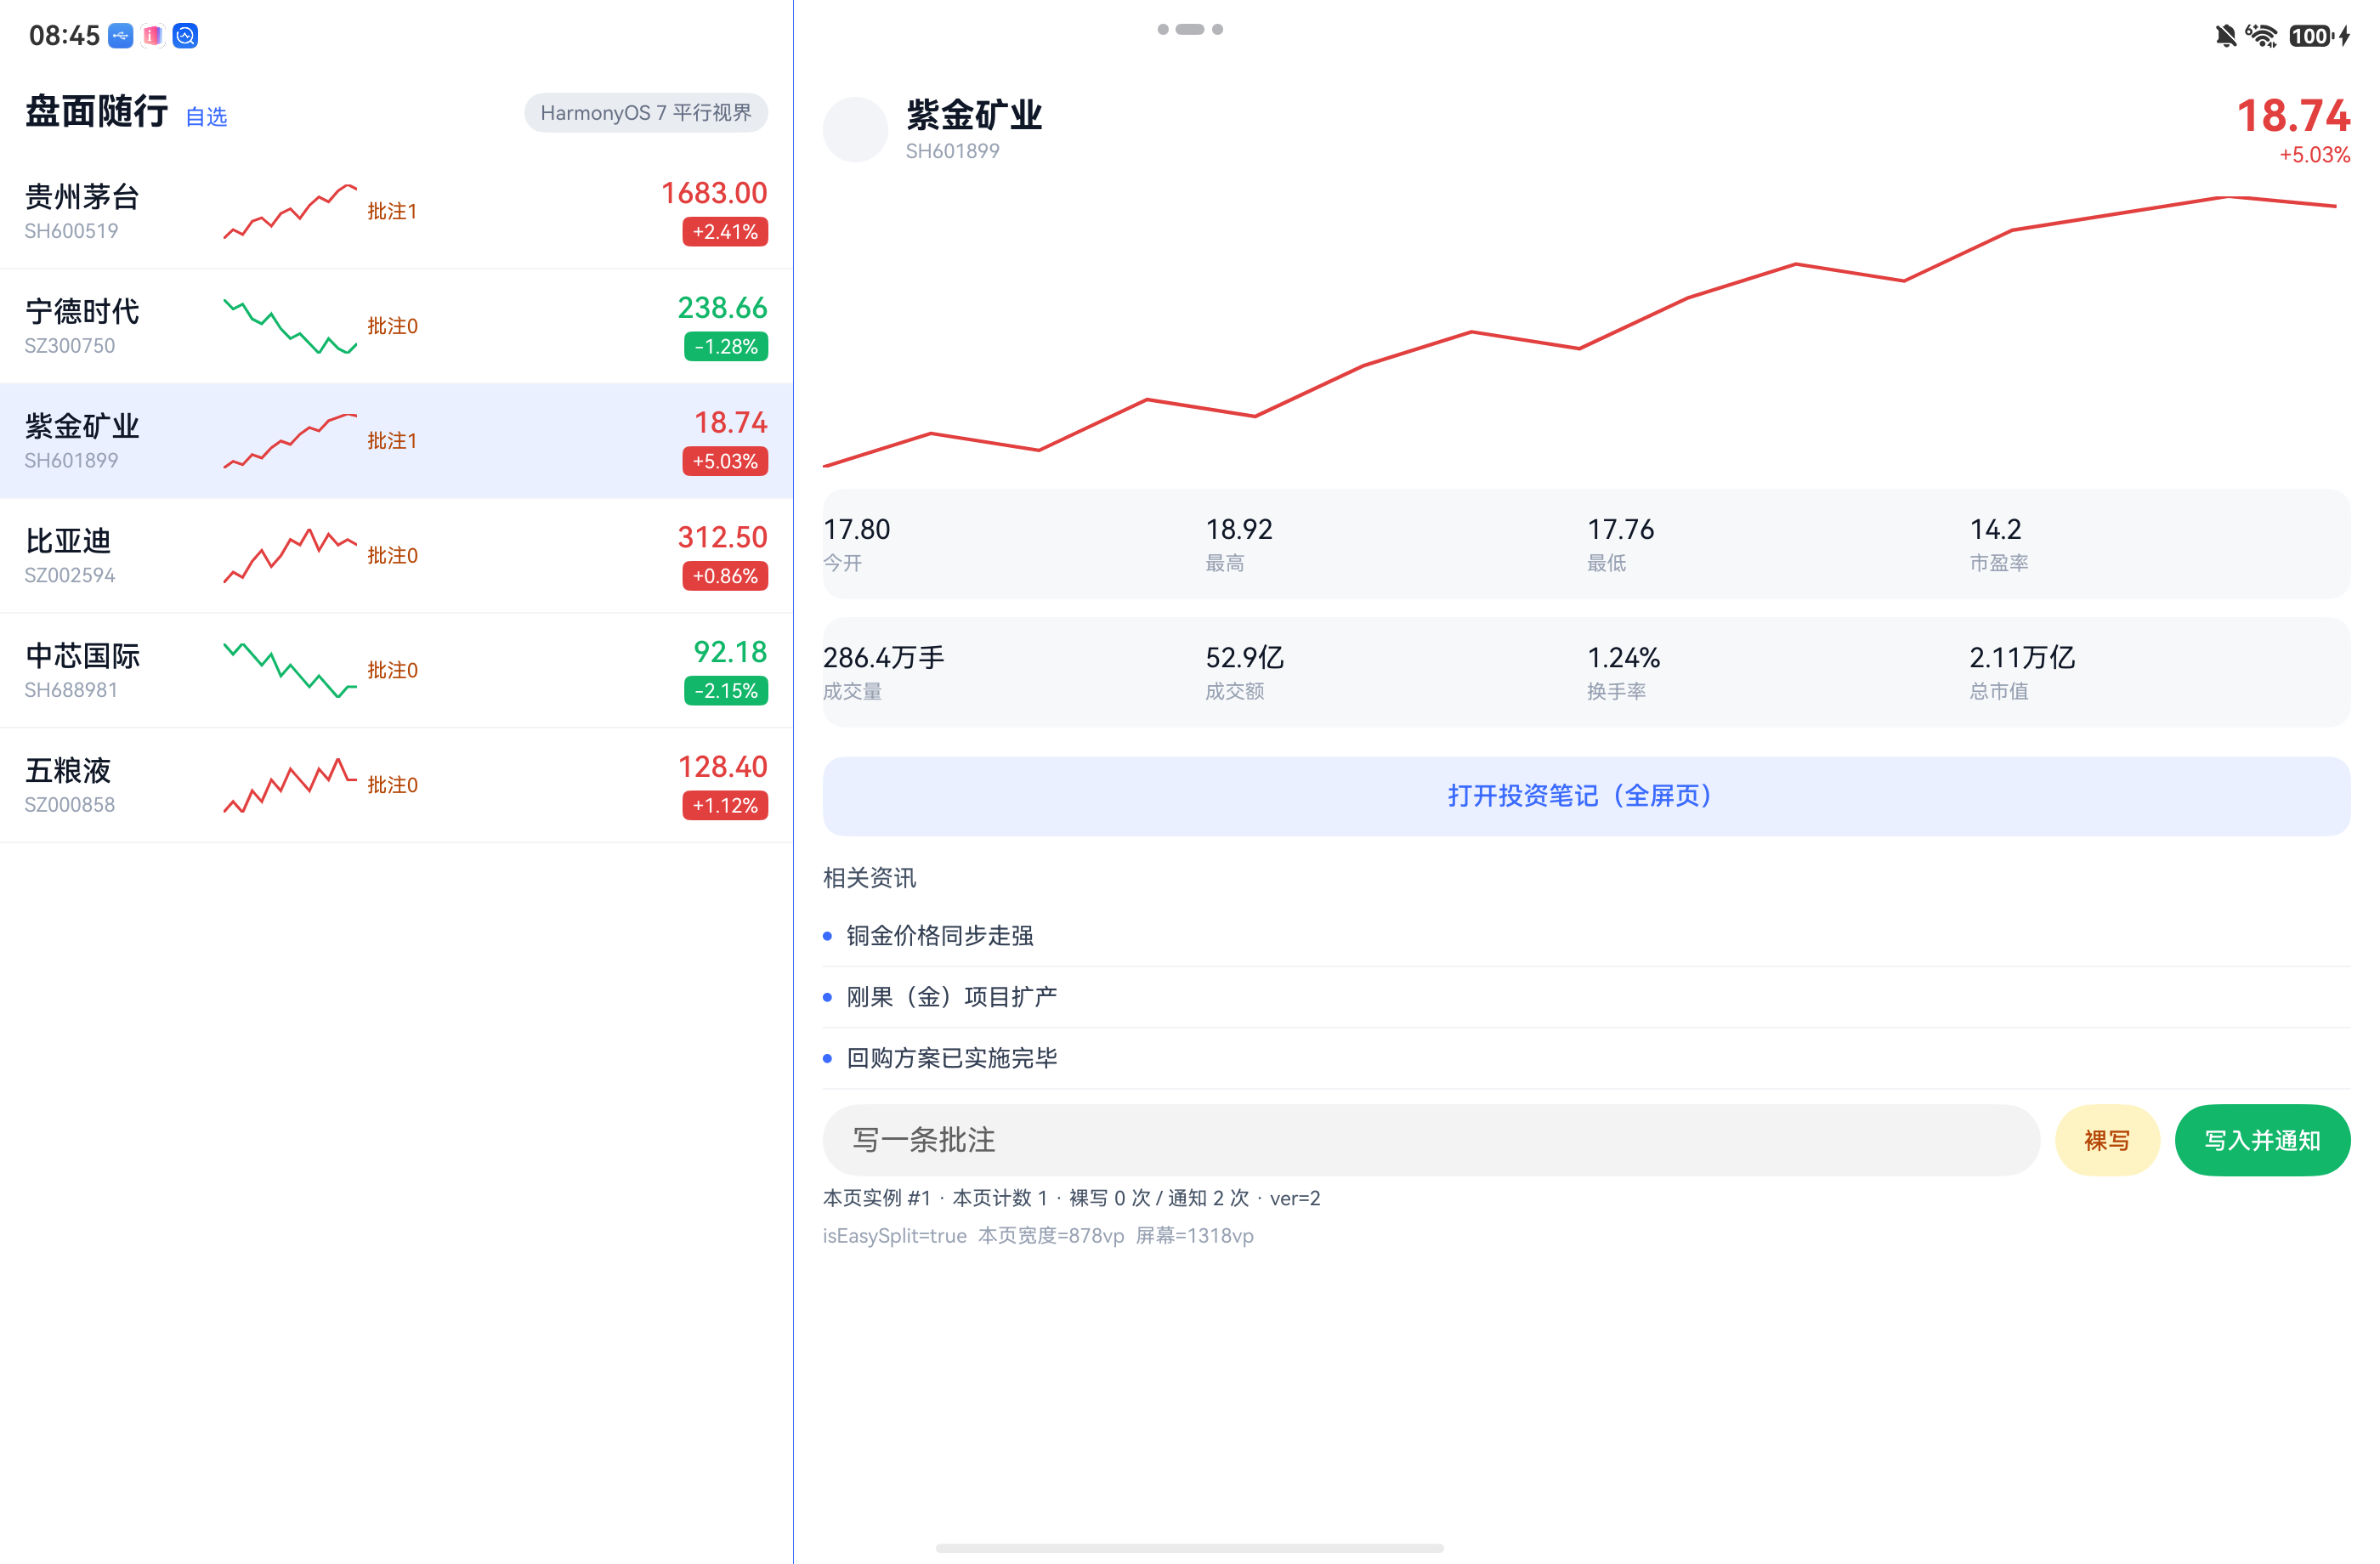
Task: Click the 自选 tab label
Action: coord(206,117)
